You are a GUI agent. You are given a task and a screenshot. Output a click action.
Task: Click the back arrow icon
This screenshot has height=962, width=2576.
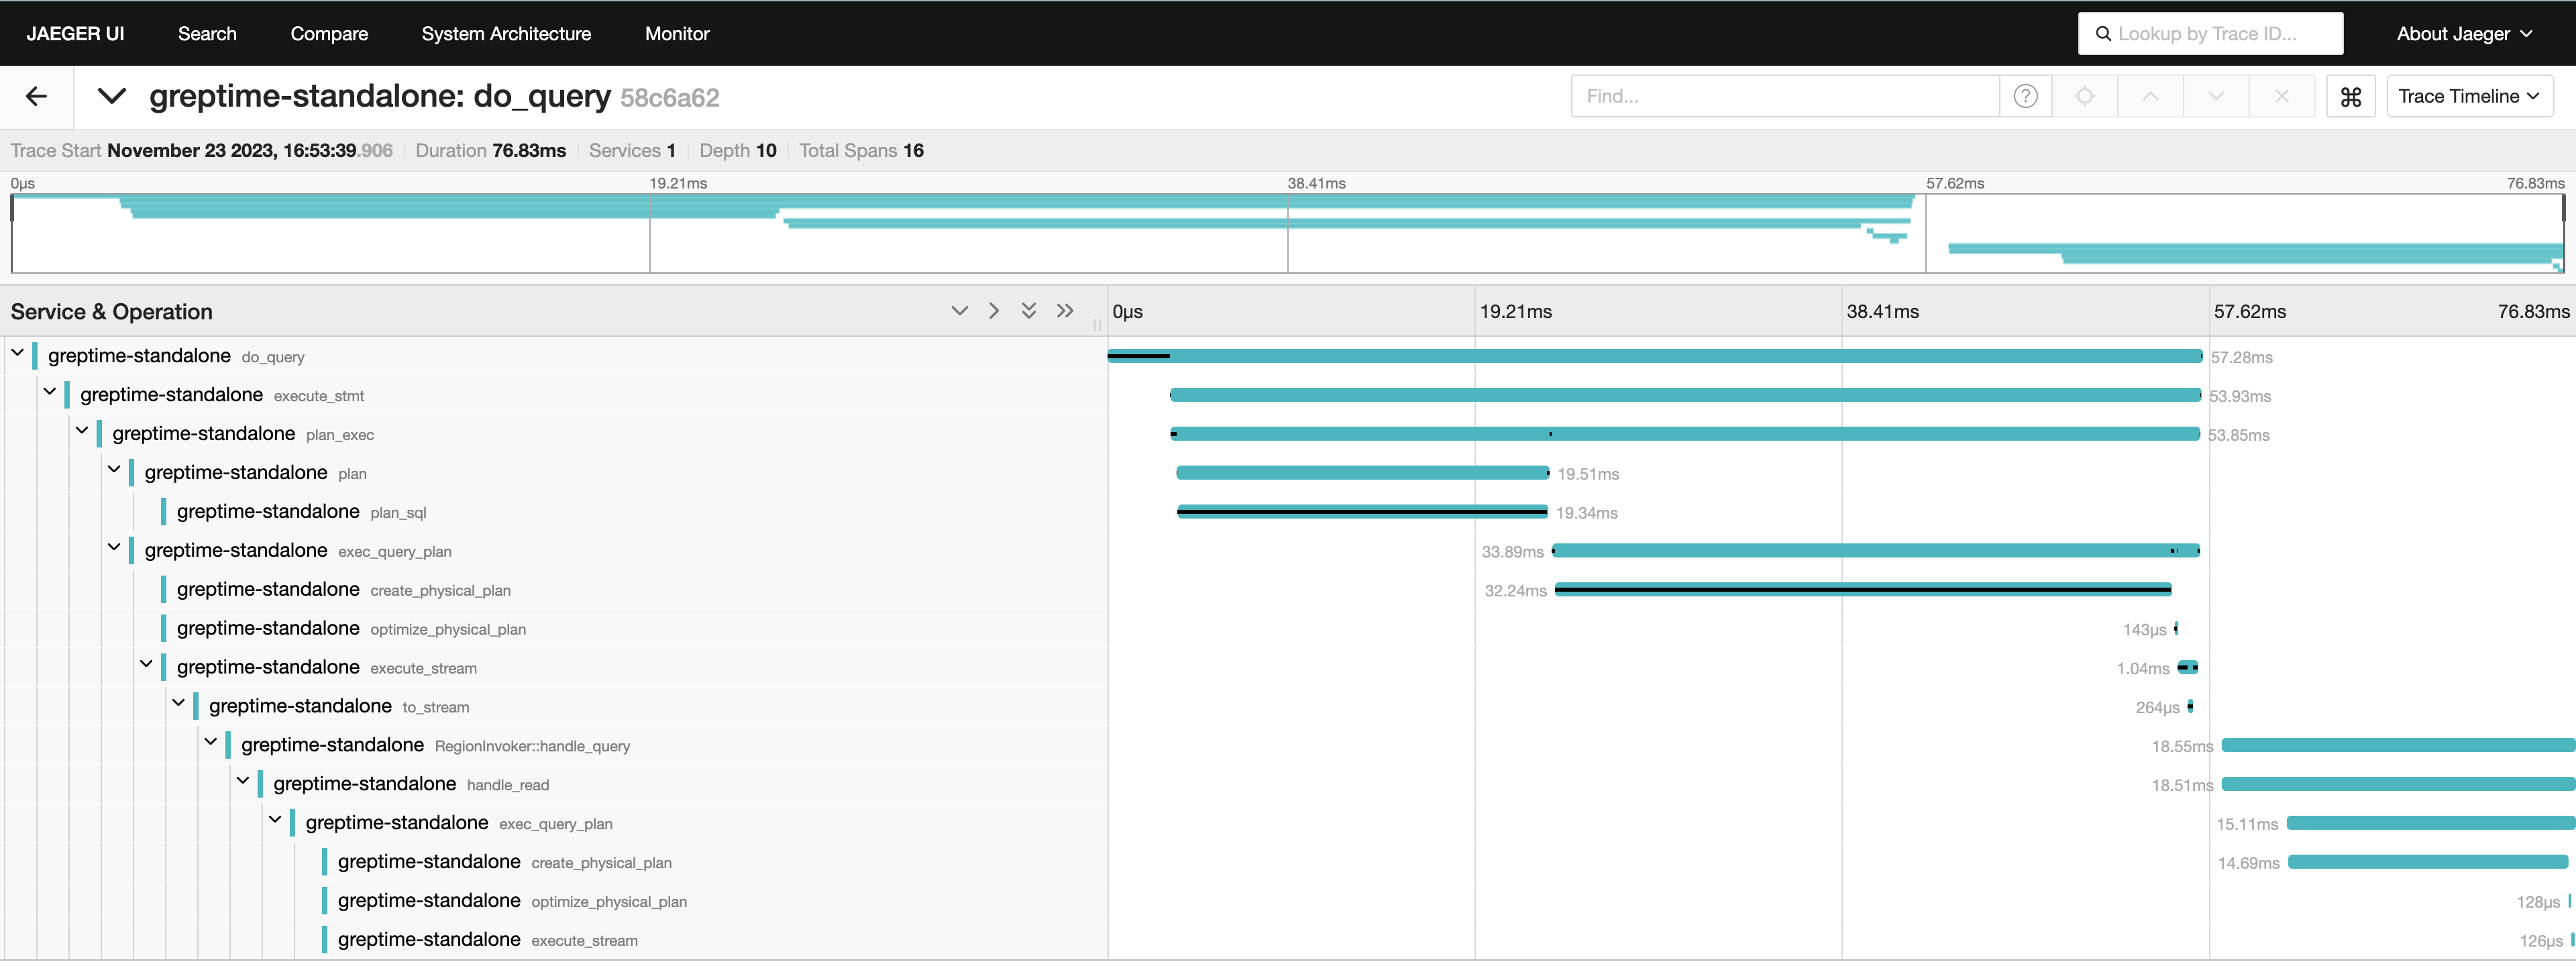click(37, 96)
